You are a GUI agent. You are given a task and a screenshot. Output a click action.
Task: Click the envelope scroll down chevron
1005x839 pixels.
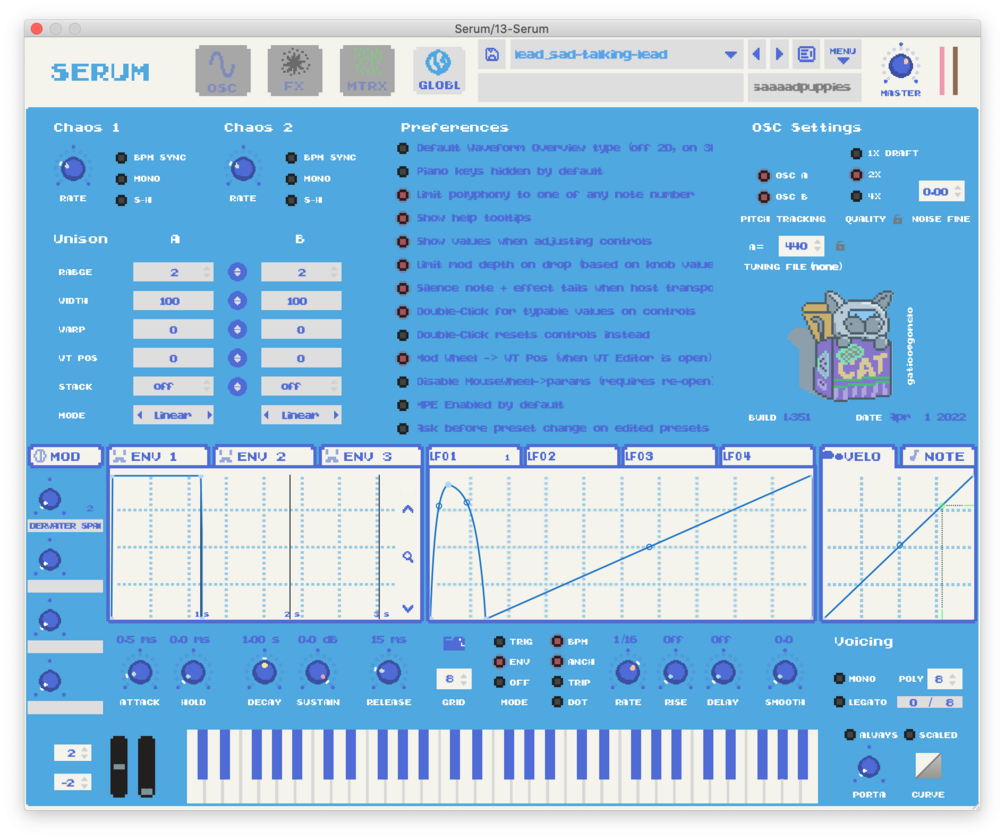[408, 608]
